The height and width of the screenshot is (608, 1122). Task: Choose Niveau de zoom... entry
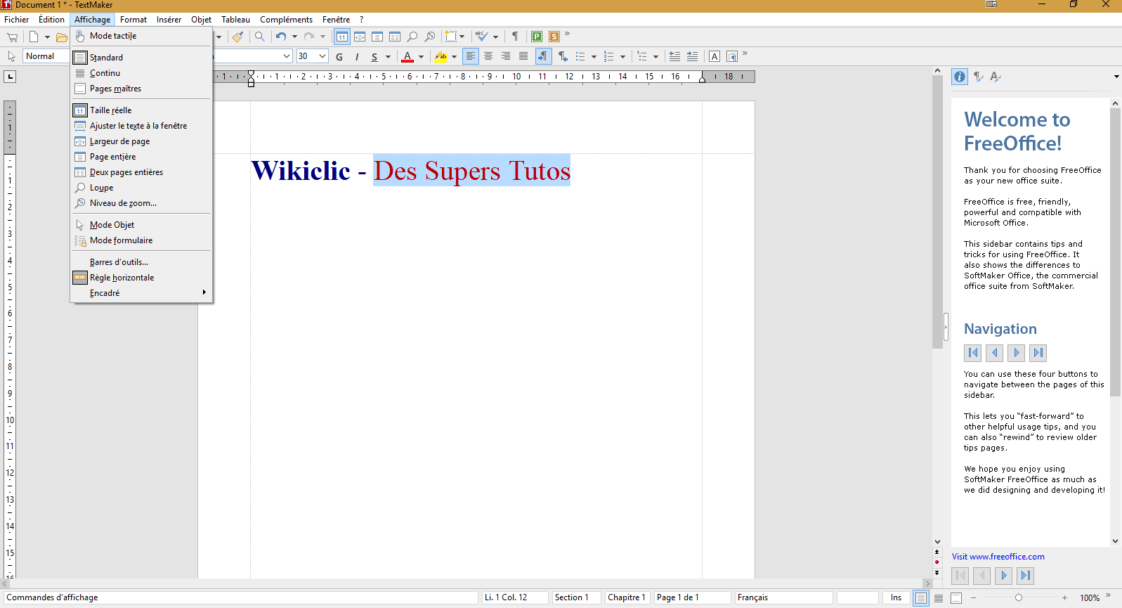[x=141, y=203]
